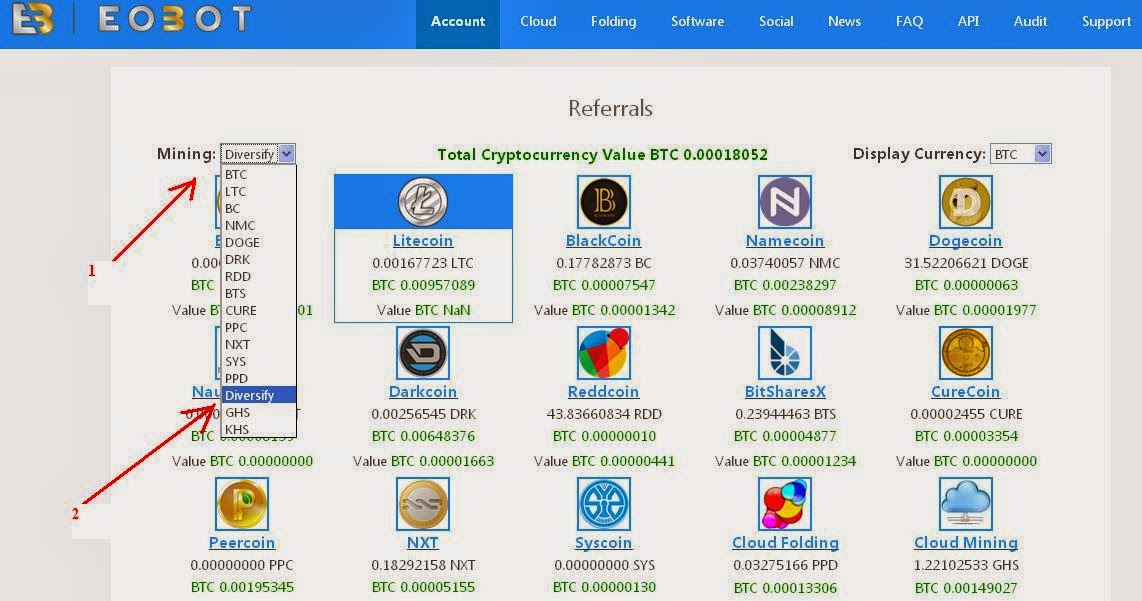Click the Cloud Folding icon
This screenshot has width=1142, height=601.
tap(784, 503)
